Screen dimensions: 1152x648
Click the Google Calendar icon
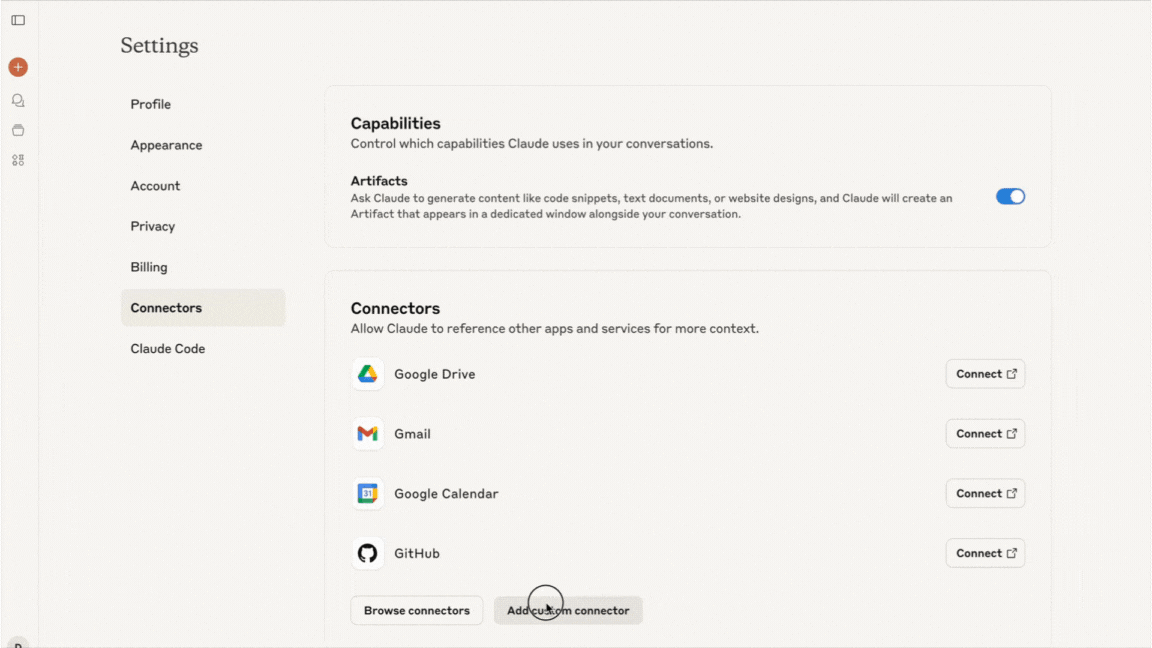pyautogui.click(x=367, y=493)
